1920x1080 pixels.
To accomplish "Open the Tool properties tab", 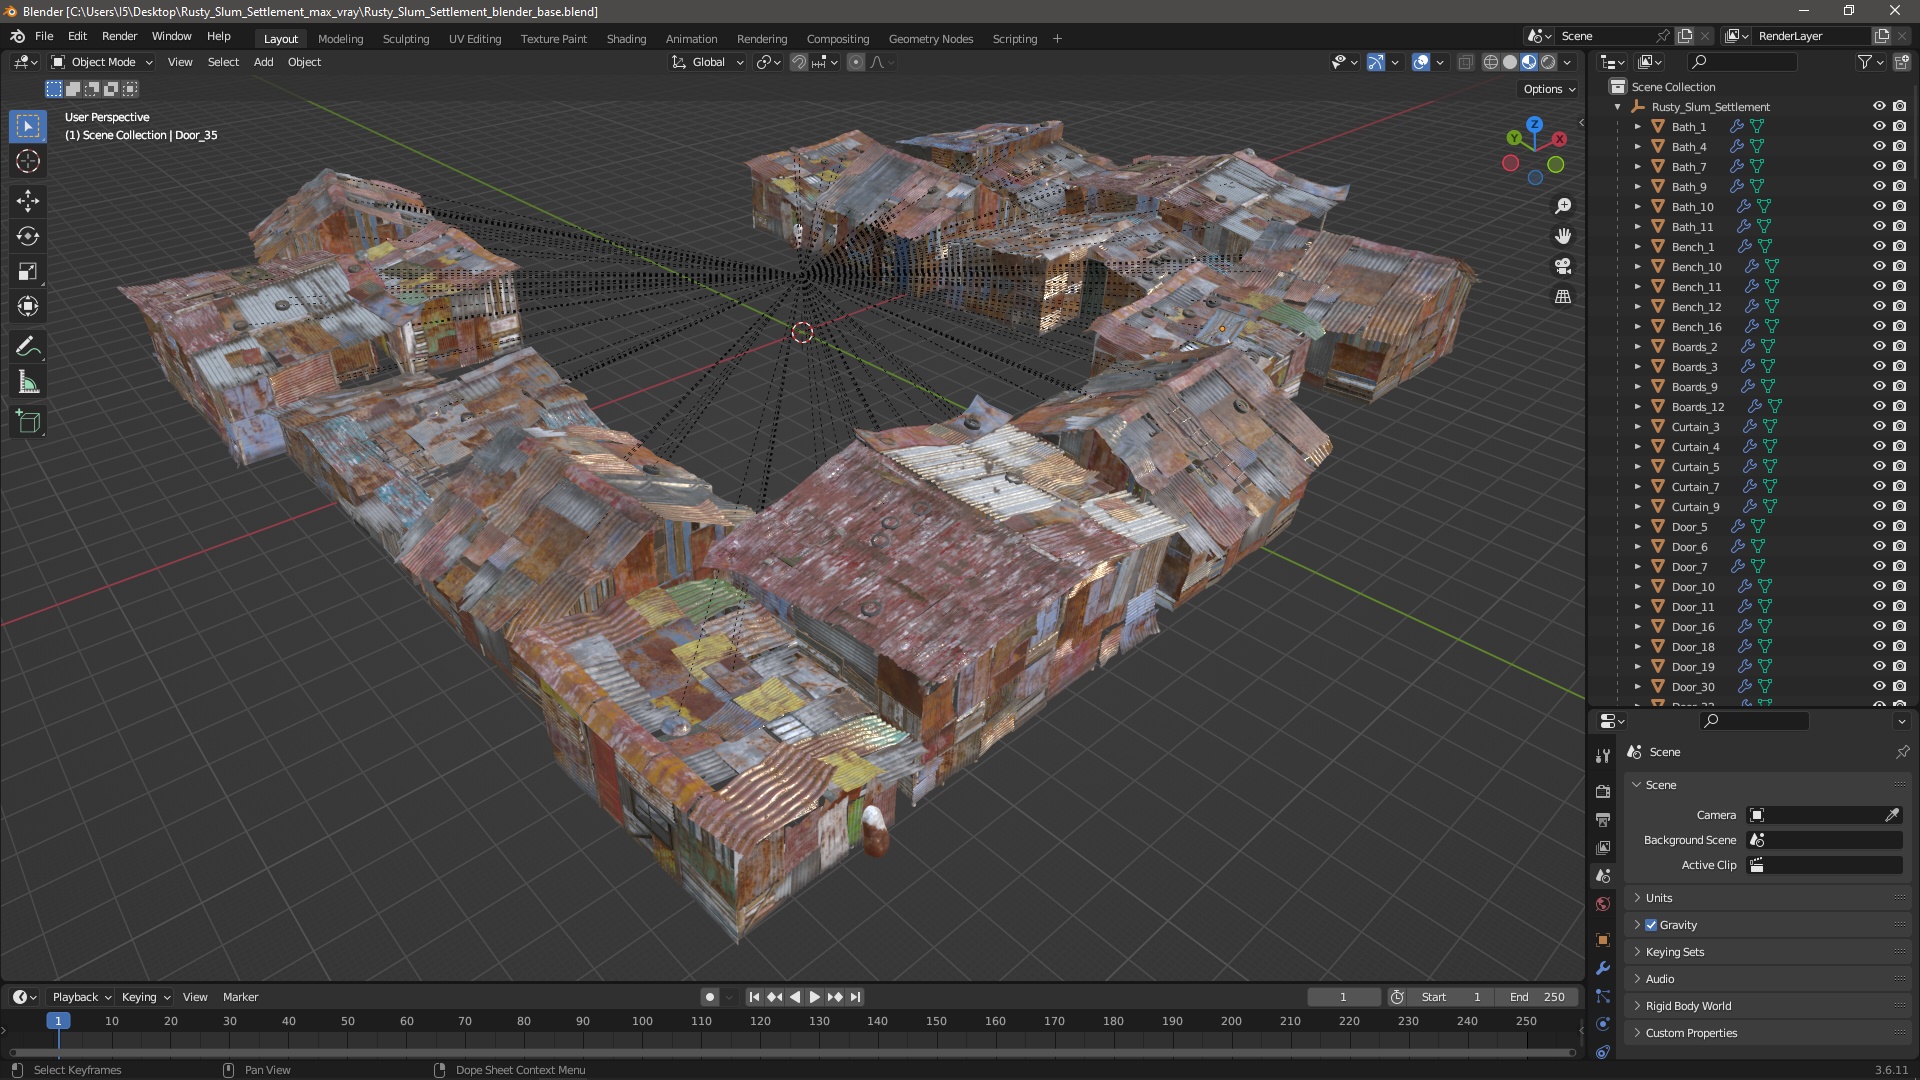I will pos(1603,756).
